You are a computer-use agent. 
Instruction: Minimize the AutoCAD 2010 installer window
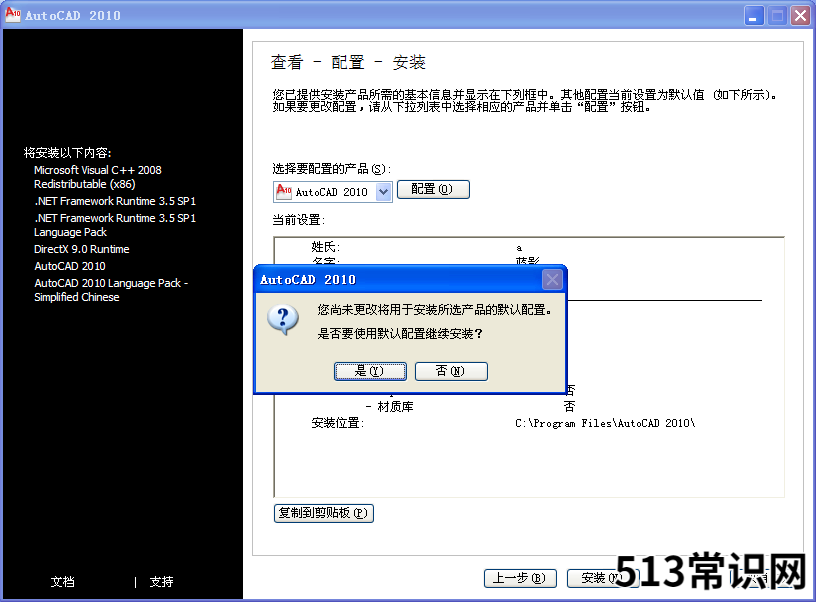point(754,16)
